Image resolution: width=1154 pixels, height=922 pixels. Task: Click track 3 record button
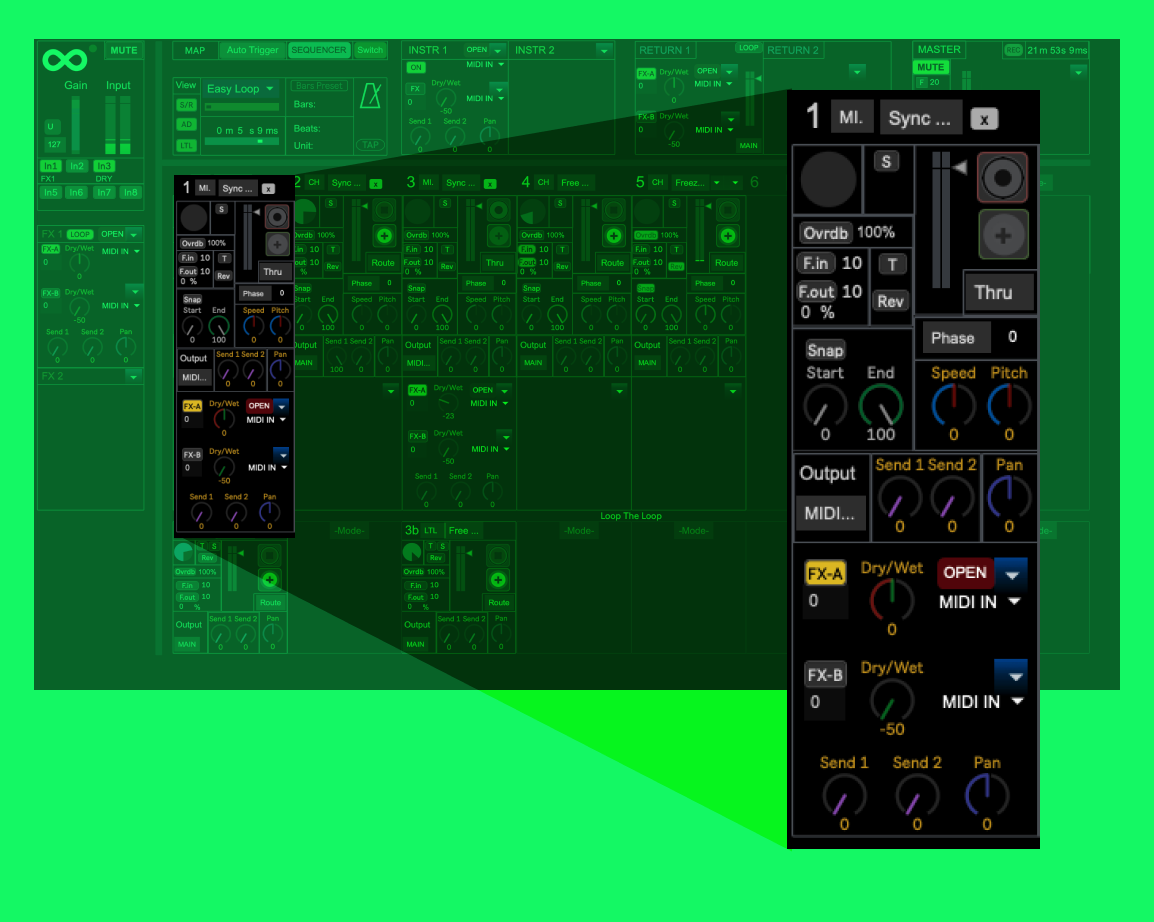point(498,210)
